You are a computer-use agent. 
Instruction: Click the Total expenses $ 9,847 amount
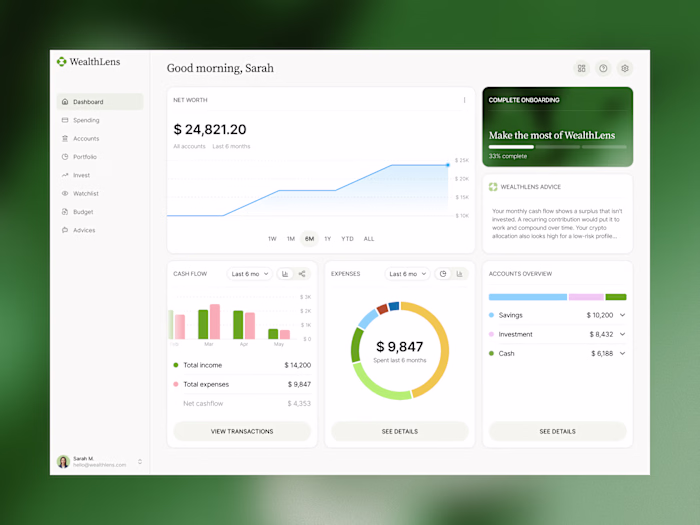[x=299, y=384]
